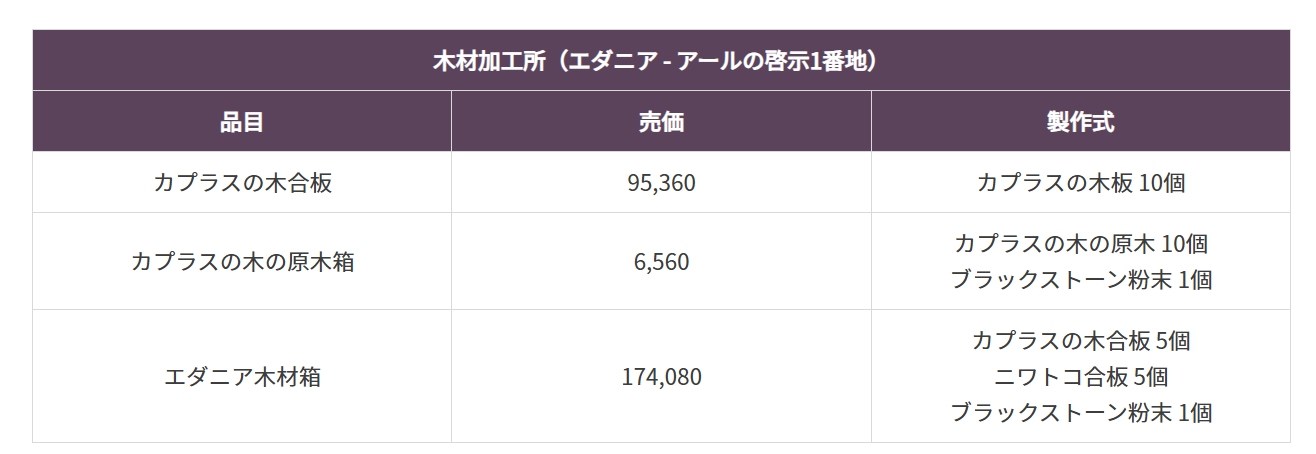Select the 製作式 column header
This screenshot has width=1316, height=454.
(1080, 122)
